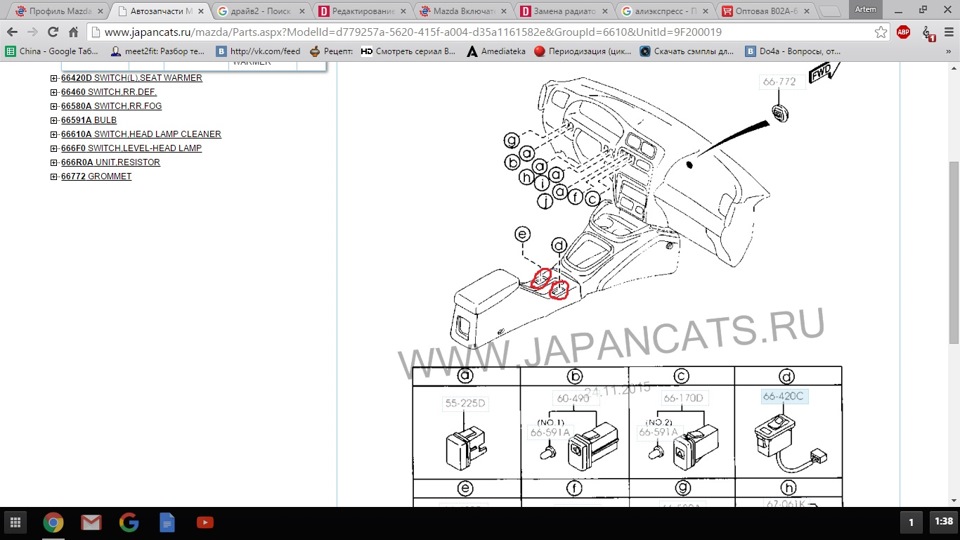This screenshot has height=540, width=960.
Task: Close the Автозапчасти tab
Action: [x=201, y=11]
